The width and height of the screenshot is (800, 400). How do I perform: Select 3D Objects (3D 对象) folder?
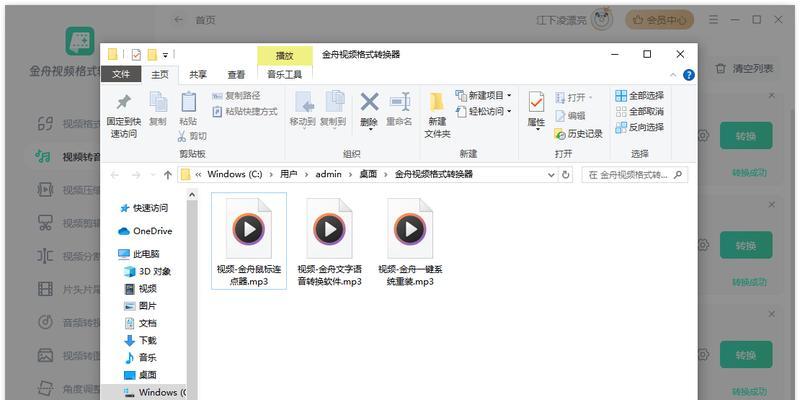[x=147, y=271]
